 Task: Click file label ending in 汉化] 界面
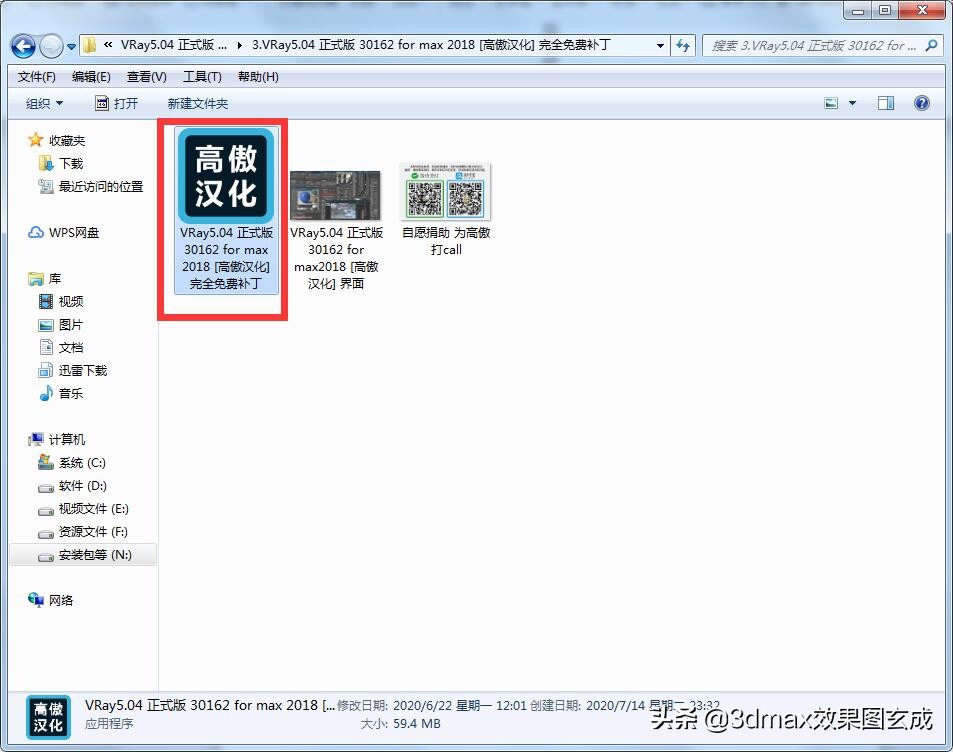pyautogui.click(x=336, y=258)
